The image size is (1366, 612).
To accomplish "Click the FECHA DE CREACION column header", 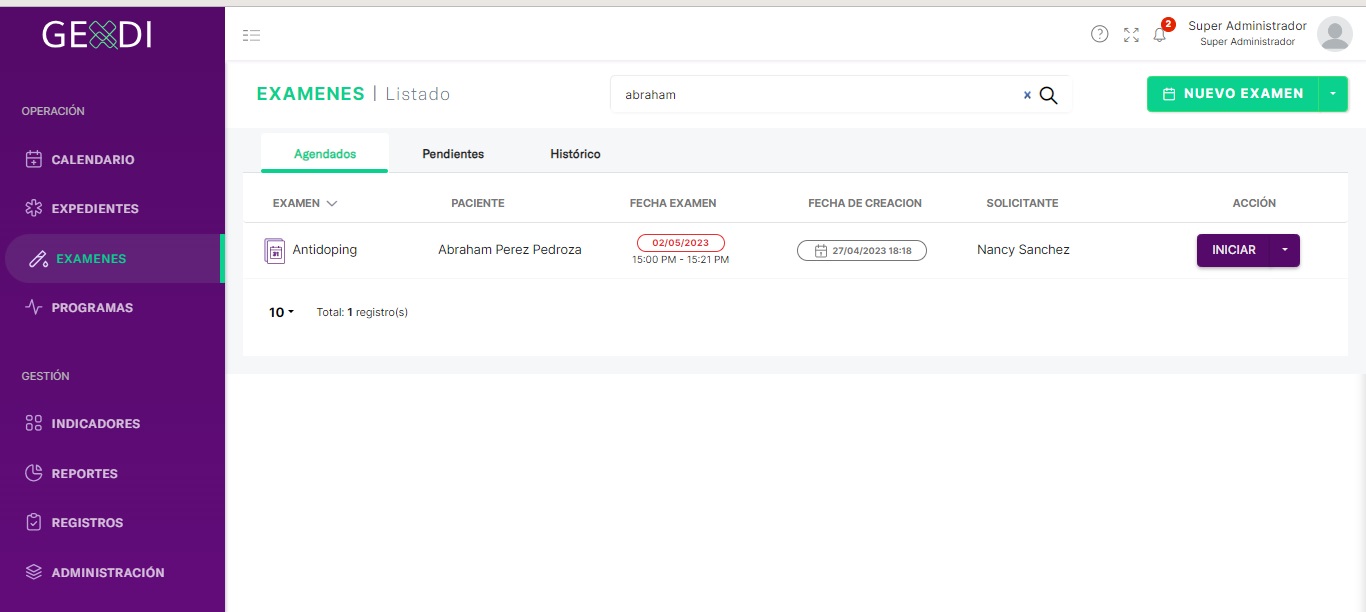I will [865, 203].
